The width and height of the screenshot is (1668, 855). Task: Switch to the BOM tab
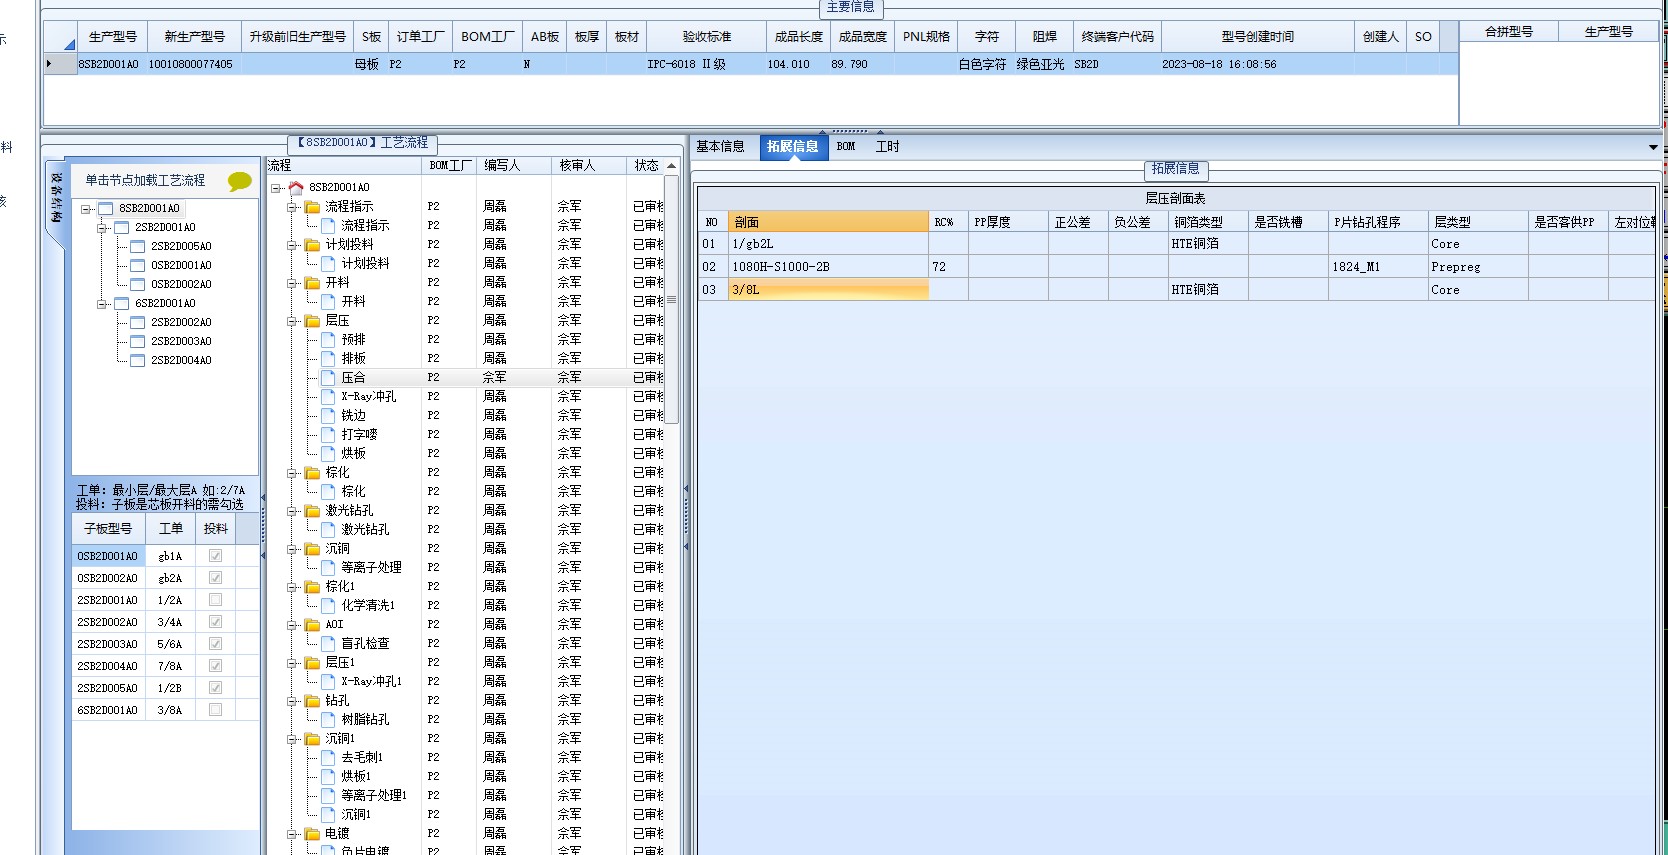[846, 146]
